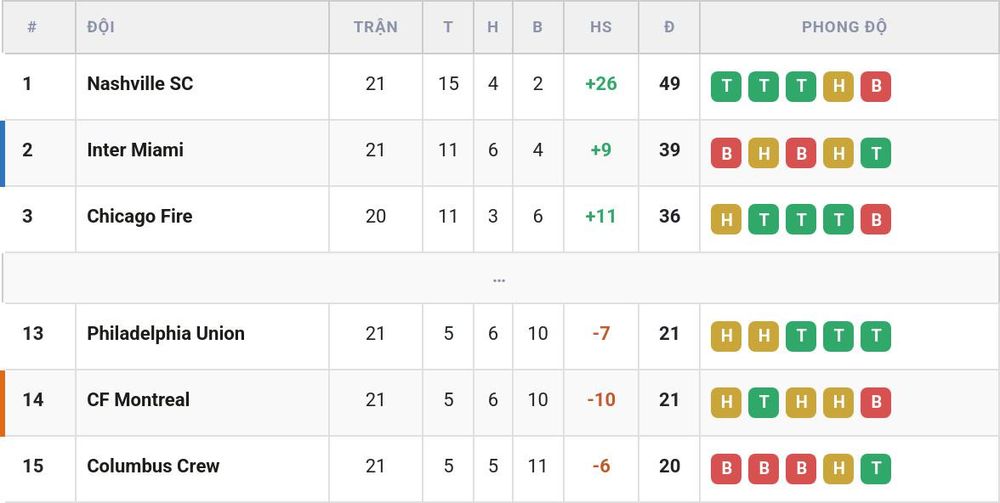
Task: Open the Inter Miami team link
Action: 135,150
